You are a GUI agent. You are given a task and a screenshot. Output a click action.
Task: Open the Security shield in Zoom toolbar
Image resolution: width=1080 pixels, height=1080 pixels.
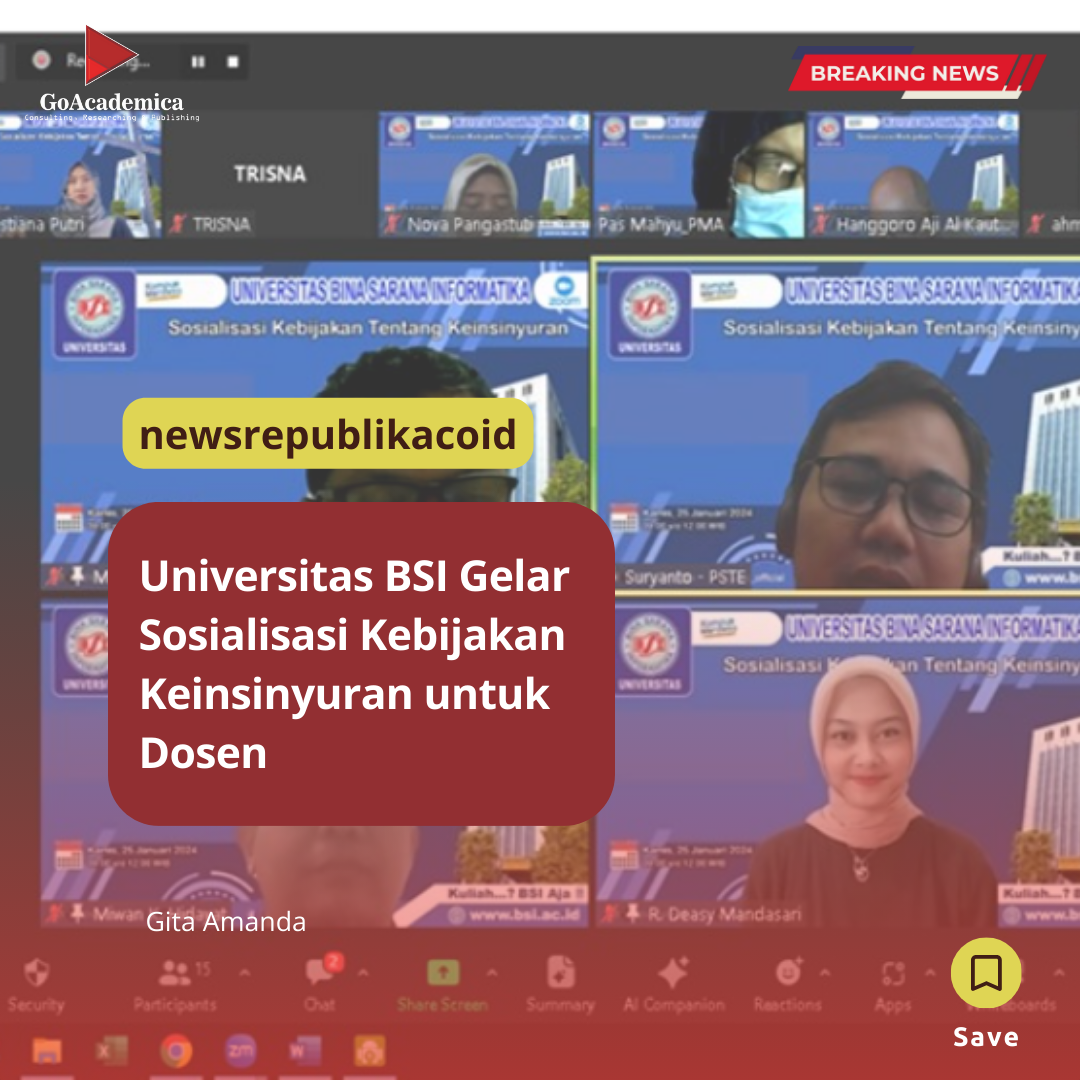click(36, 973)
